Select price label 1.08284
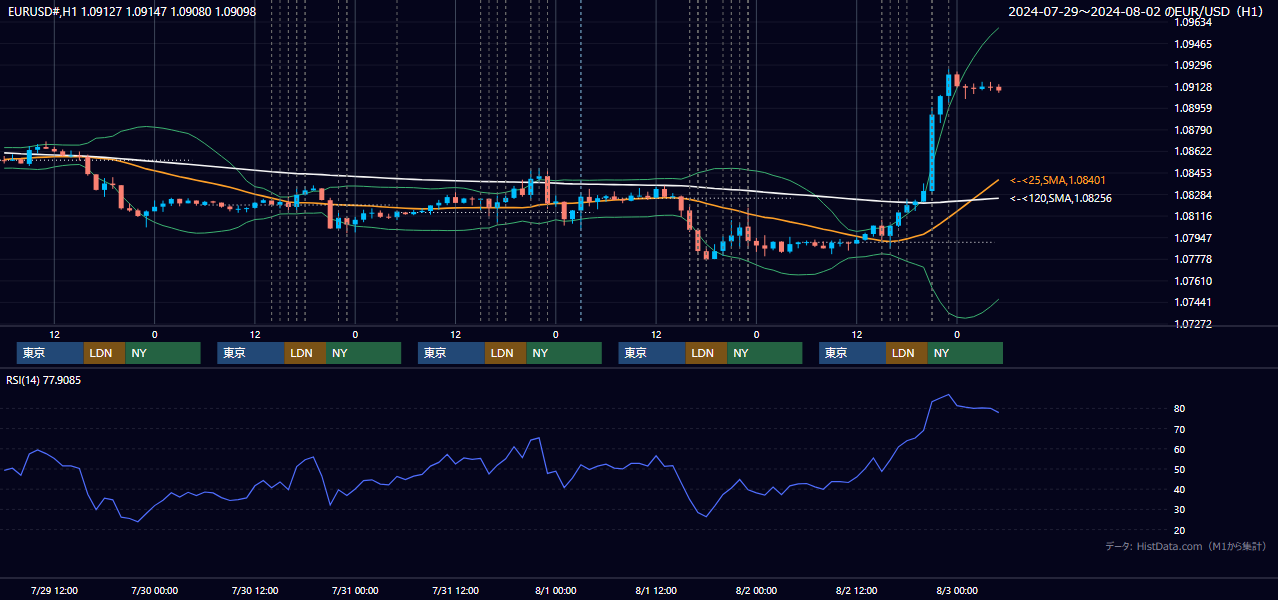This screenshot has width=1278, height=600. (1193, 195)
